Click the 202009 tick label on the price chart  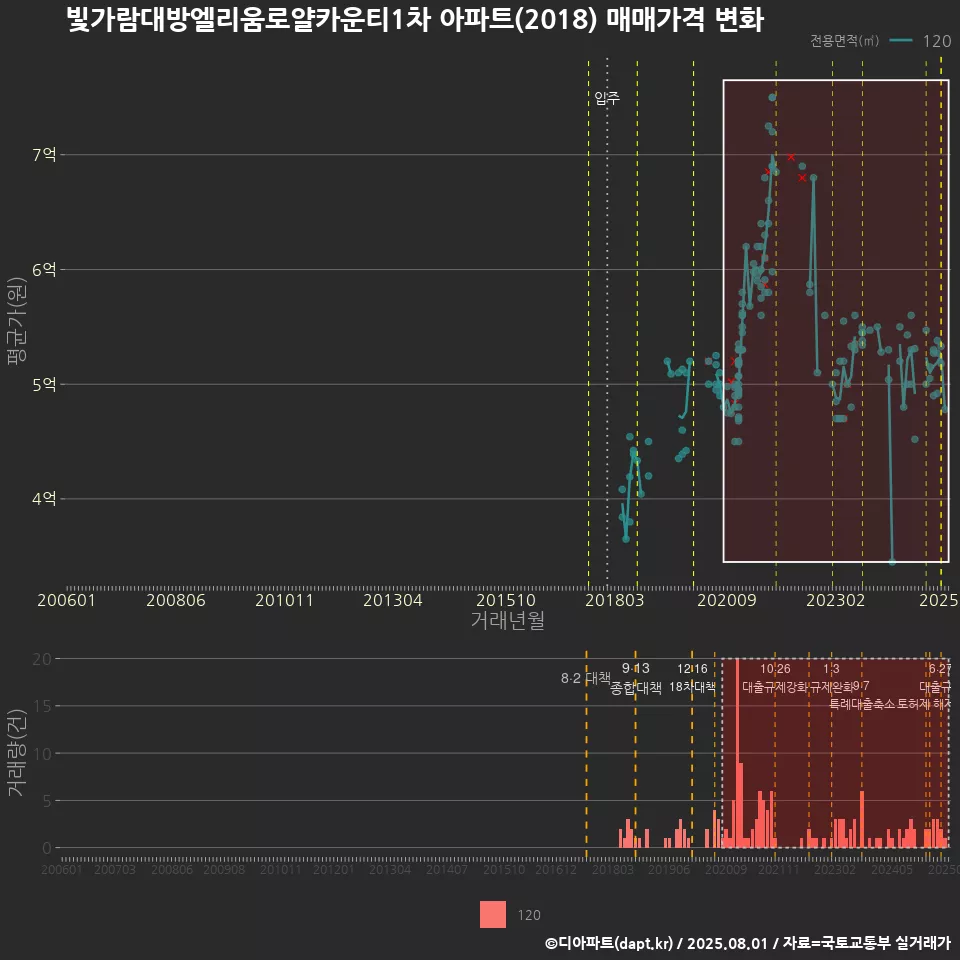click(727, 600)
